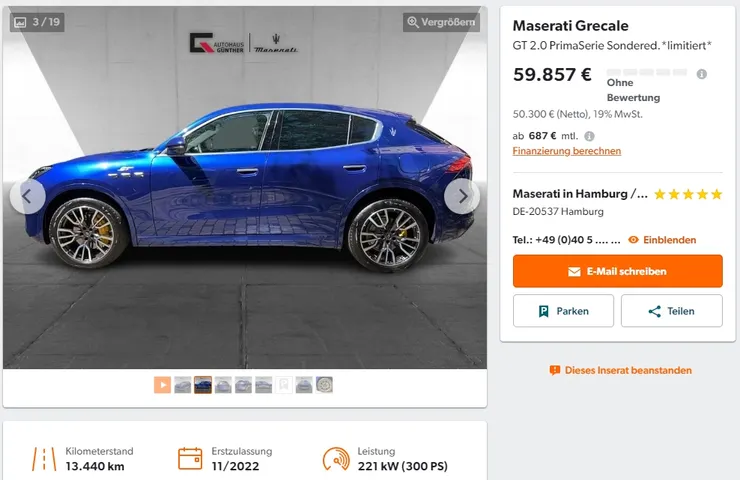Click the five-star dealer rating
The image size is (740, 480).
(688, 194)
